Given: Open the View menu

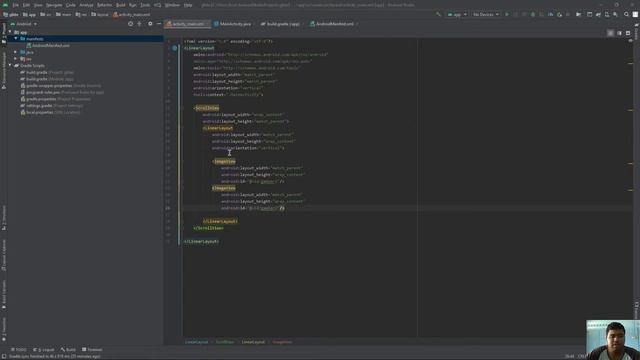Looking at the screenshot, I should click(x=38, y=5).
